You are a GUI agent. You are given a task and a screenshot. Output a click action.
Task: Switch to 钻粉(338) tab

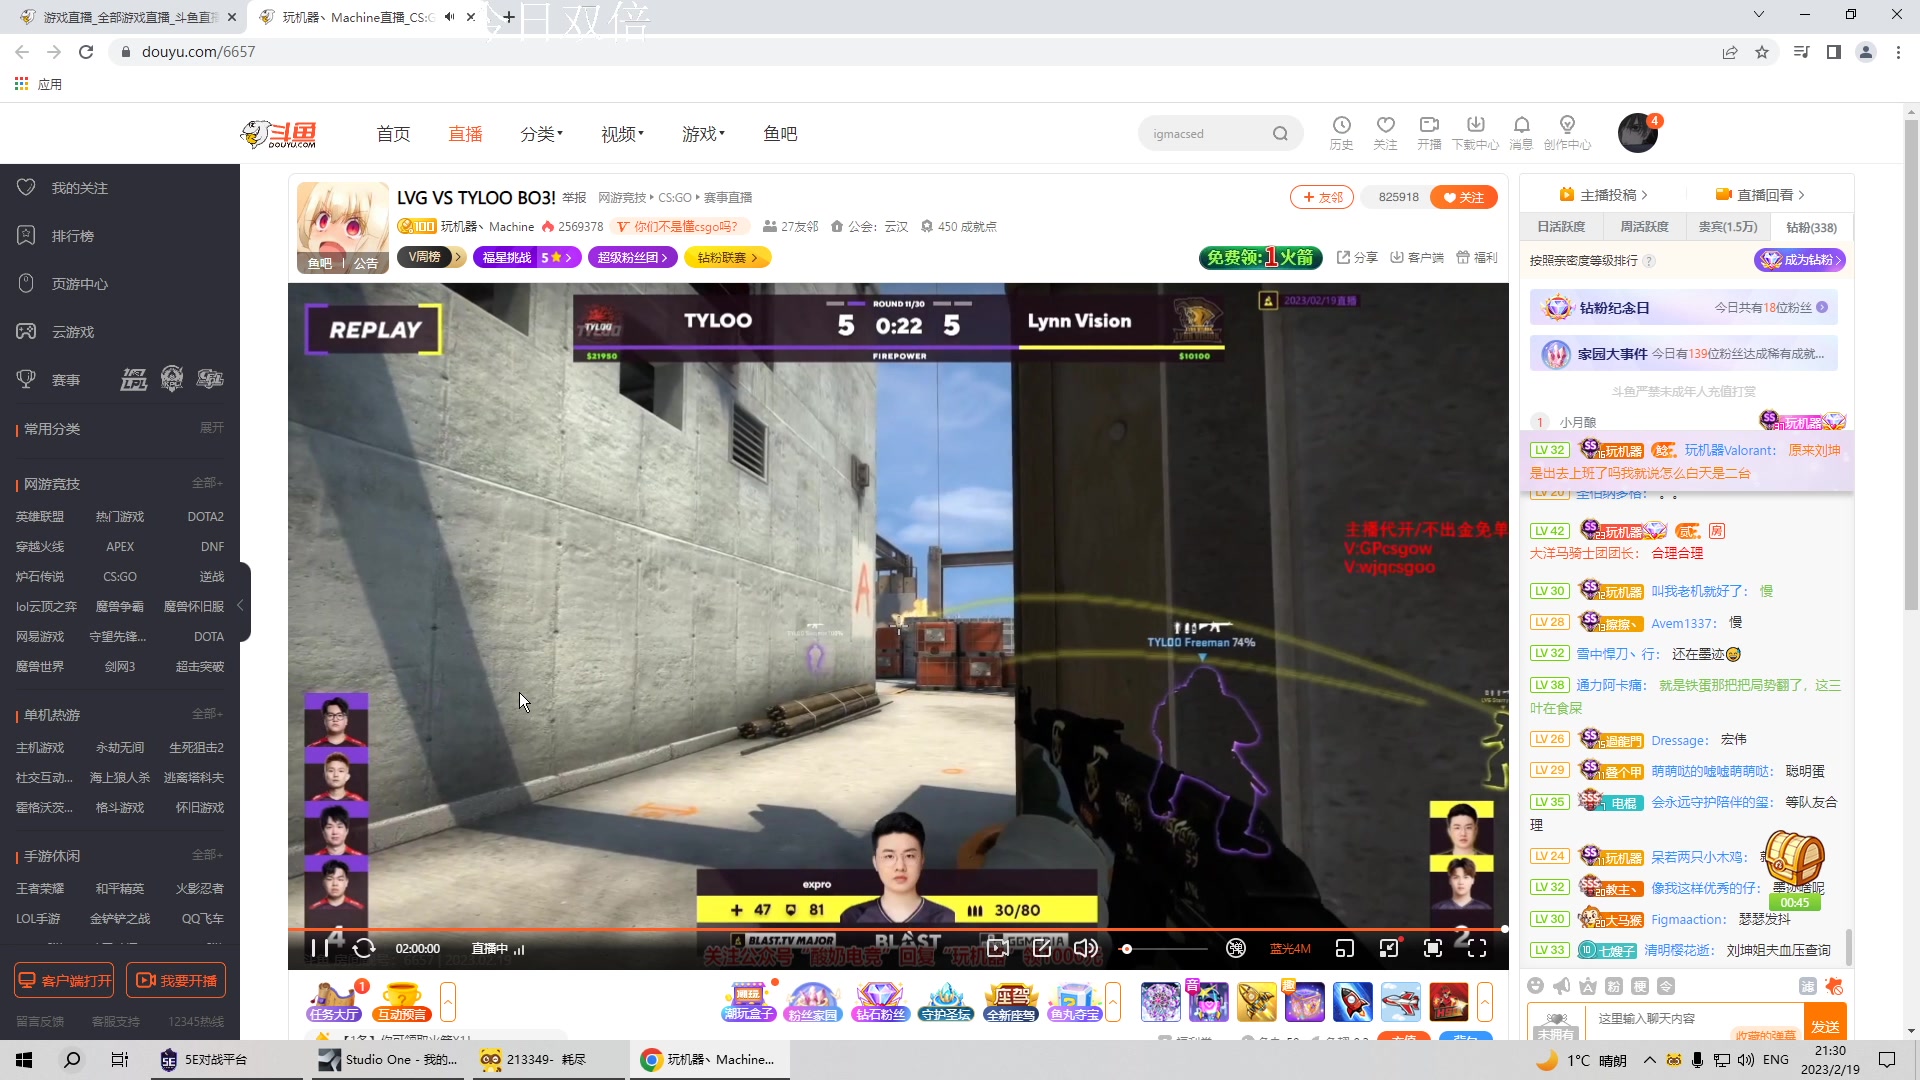coord(1810,227)
